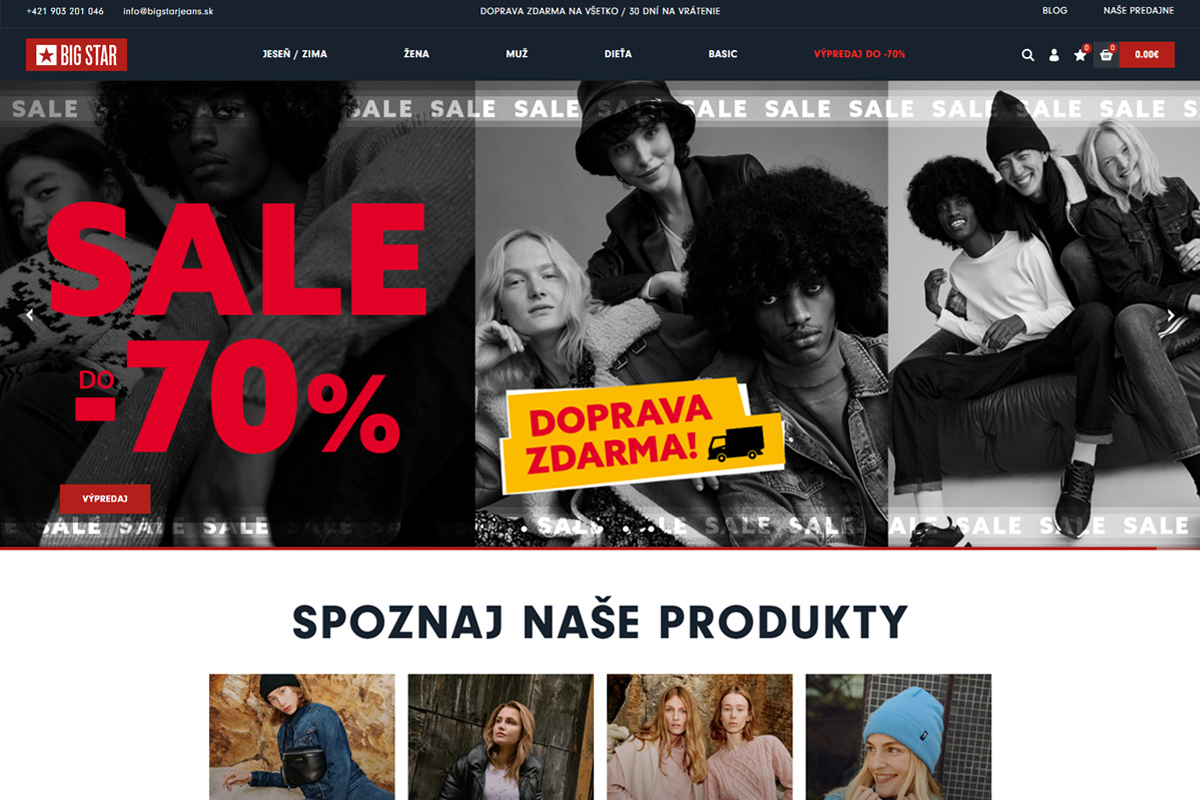Open the blue beanie product thumbnail
The height and width of the screenshot is (800, 1200).
(x=899, y=737)
